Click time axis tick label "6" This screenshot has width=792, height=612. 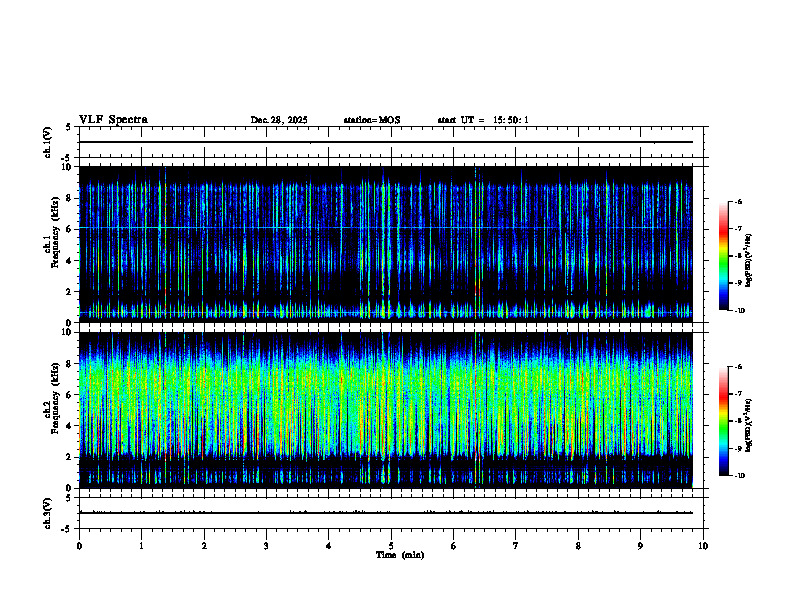click(453, 546)
